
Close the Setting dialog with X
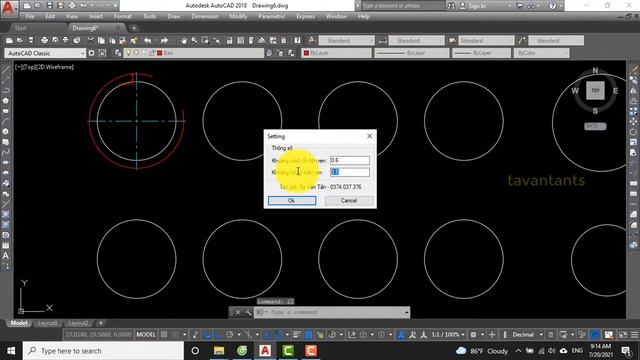(370, 136)
